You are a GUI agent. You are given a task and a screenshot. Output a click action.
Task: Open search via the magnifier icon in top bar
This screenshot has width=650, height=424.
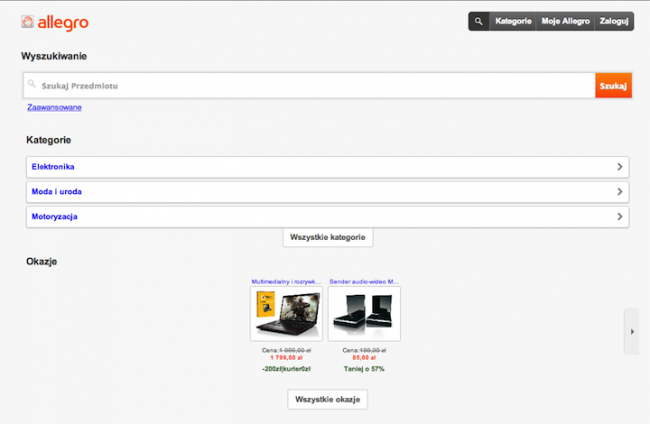point(479,21)
